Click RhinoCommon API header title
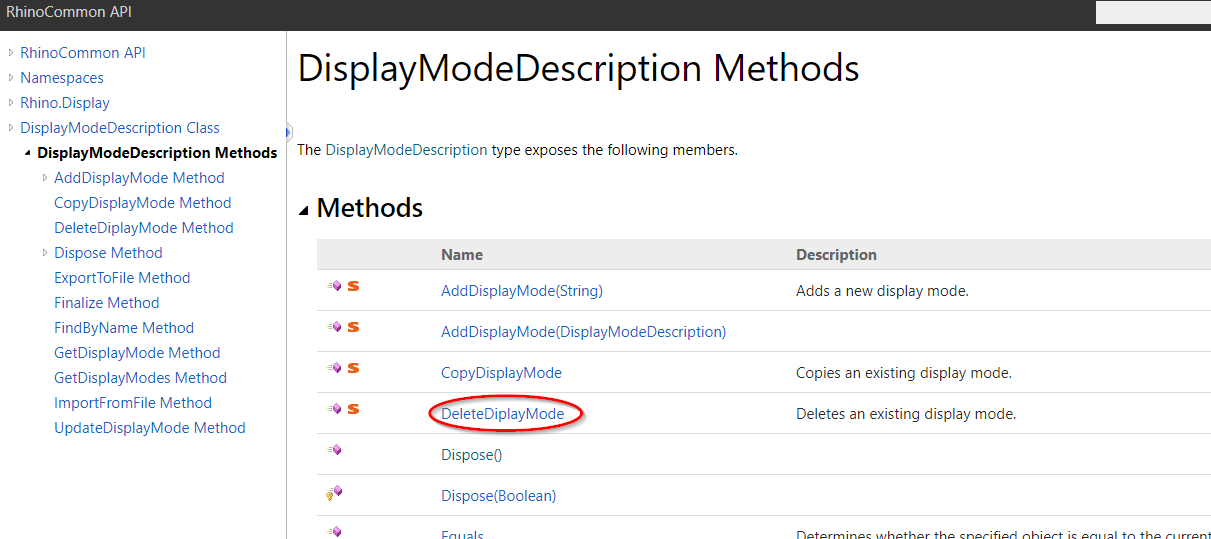This screenshot has width=1211, height=539. [69, 13]
